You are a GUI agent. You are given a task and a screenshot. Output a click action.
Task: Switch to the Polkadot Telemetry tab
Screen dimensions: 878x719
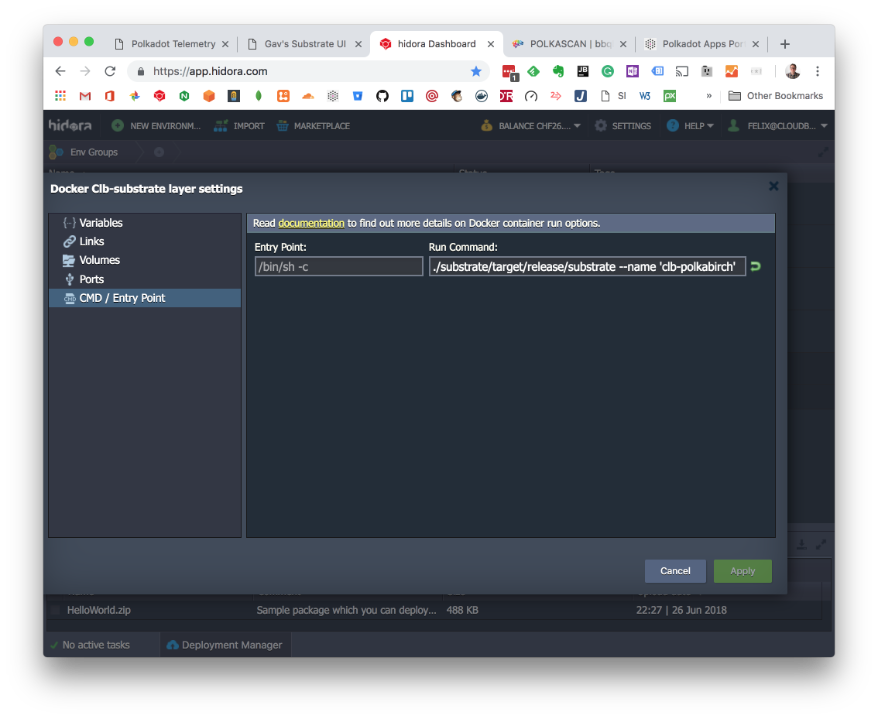point(172,44)
